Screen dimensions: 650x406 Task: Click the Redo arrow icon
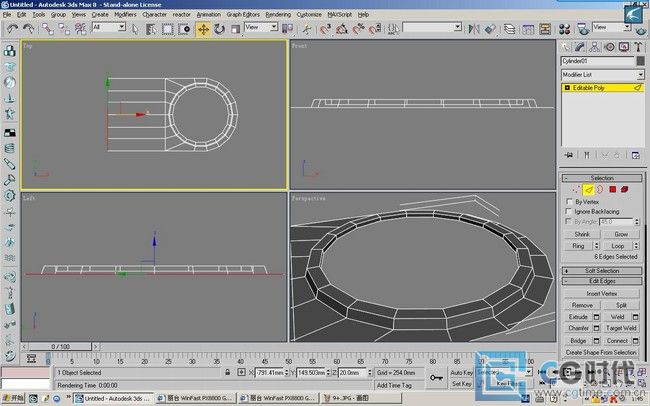coord(29,29)
